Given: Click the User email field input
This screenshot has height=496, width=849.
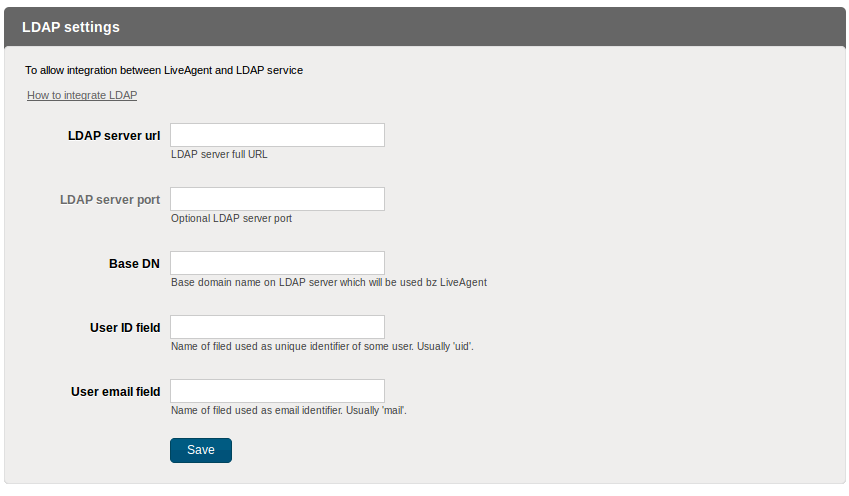Looking at the screenshot, I should (277, 391).
